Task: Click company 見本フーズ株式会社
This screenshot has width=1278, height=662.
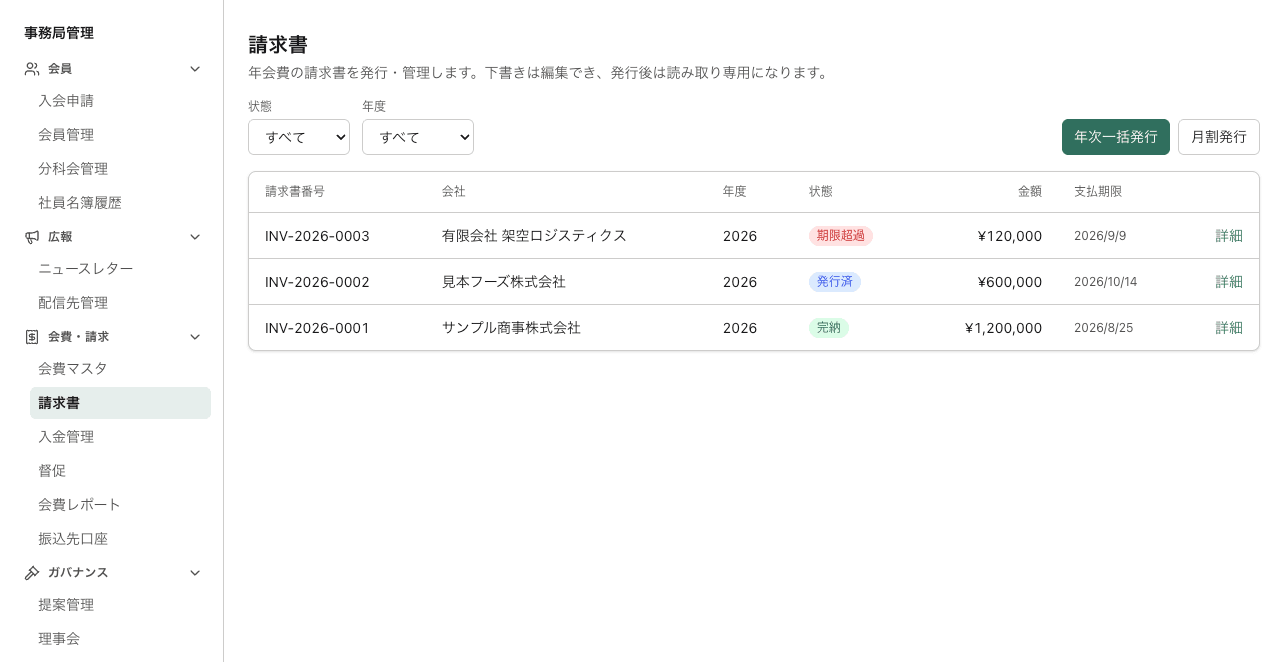Action: coord(504,282)
